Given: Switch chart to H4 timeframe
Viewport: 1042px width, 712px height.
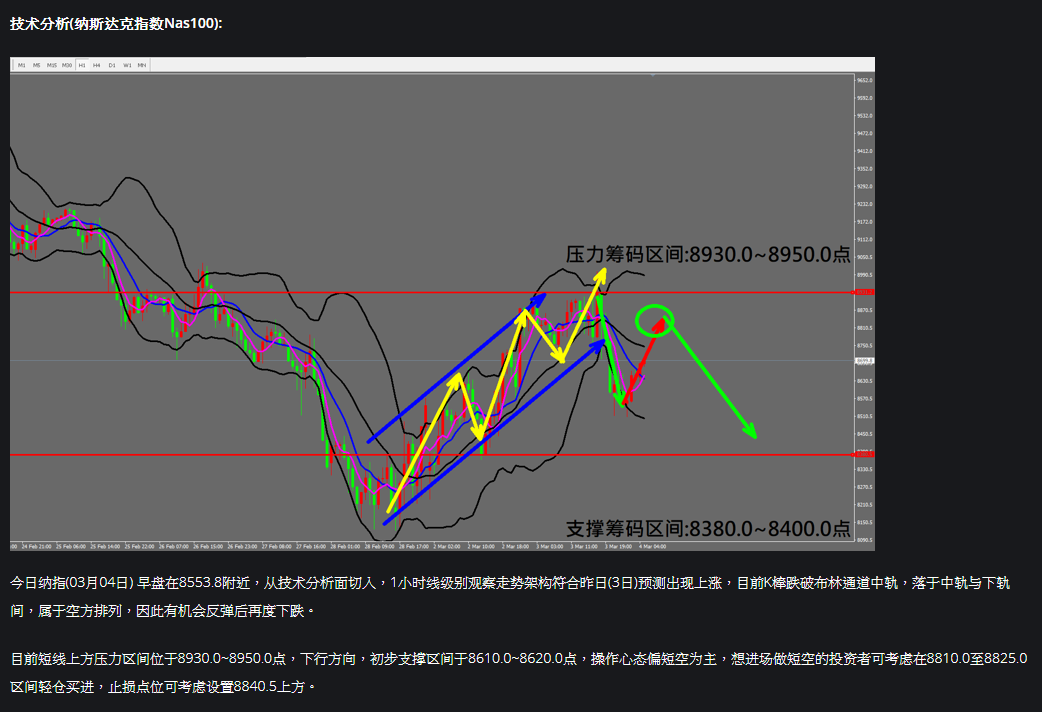Looking at the screenshot, I should click(x=96, y=65).
